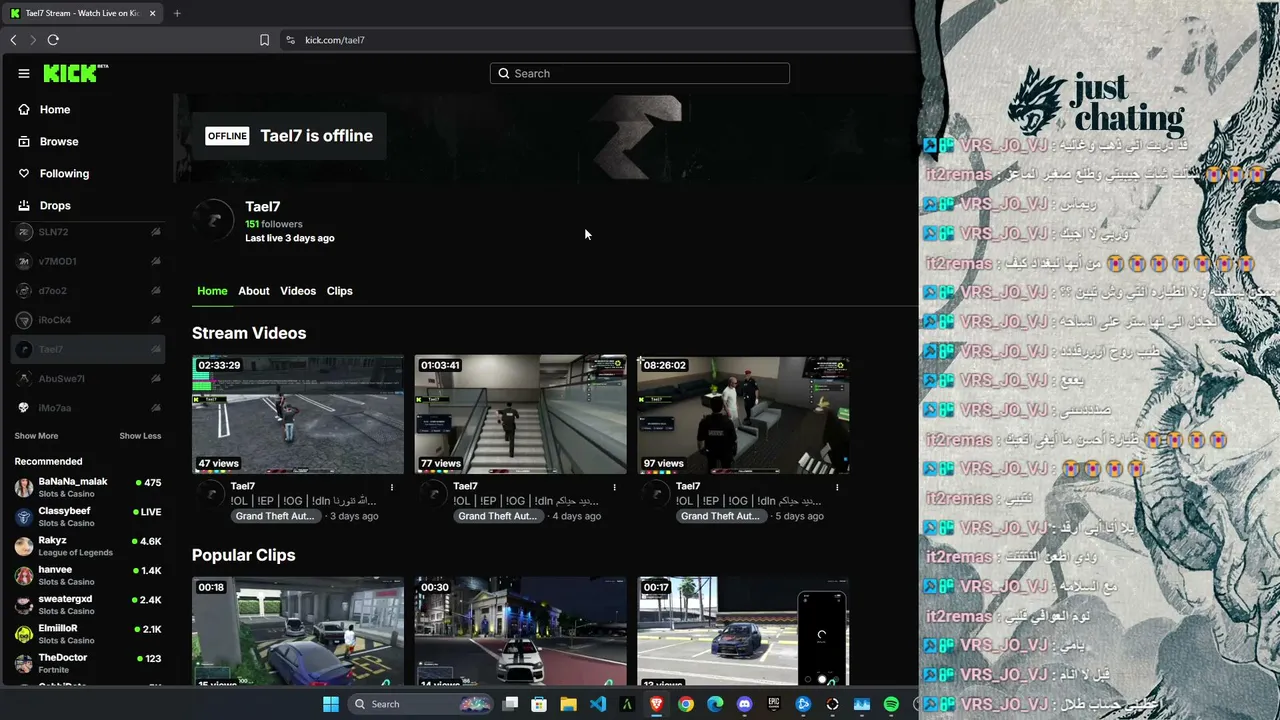Open followed channel d7oo2
The height and width of the screenshot is (720, 1280).
88,291
